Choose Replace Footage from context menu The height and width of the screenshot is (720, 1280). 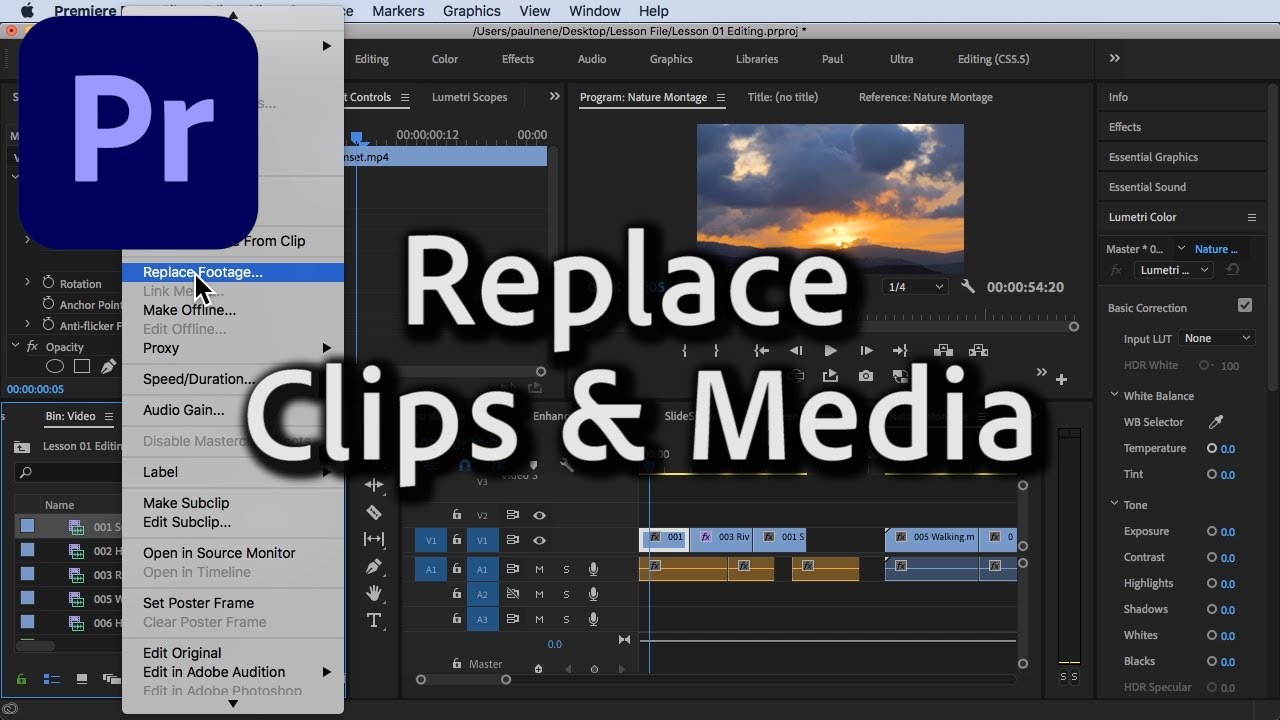pyautogui.click(x=233, y=272)
